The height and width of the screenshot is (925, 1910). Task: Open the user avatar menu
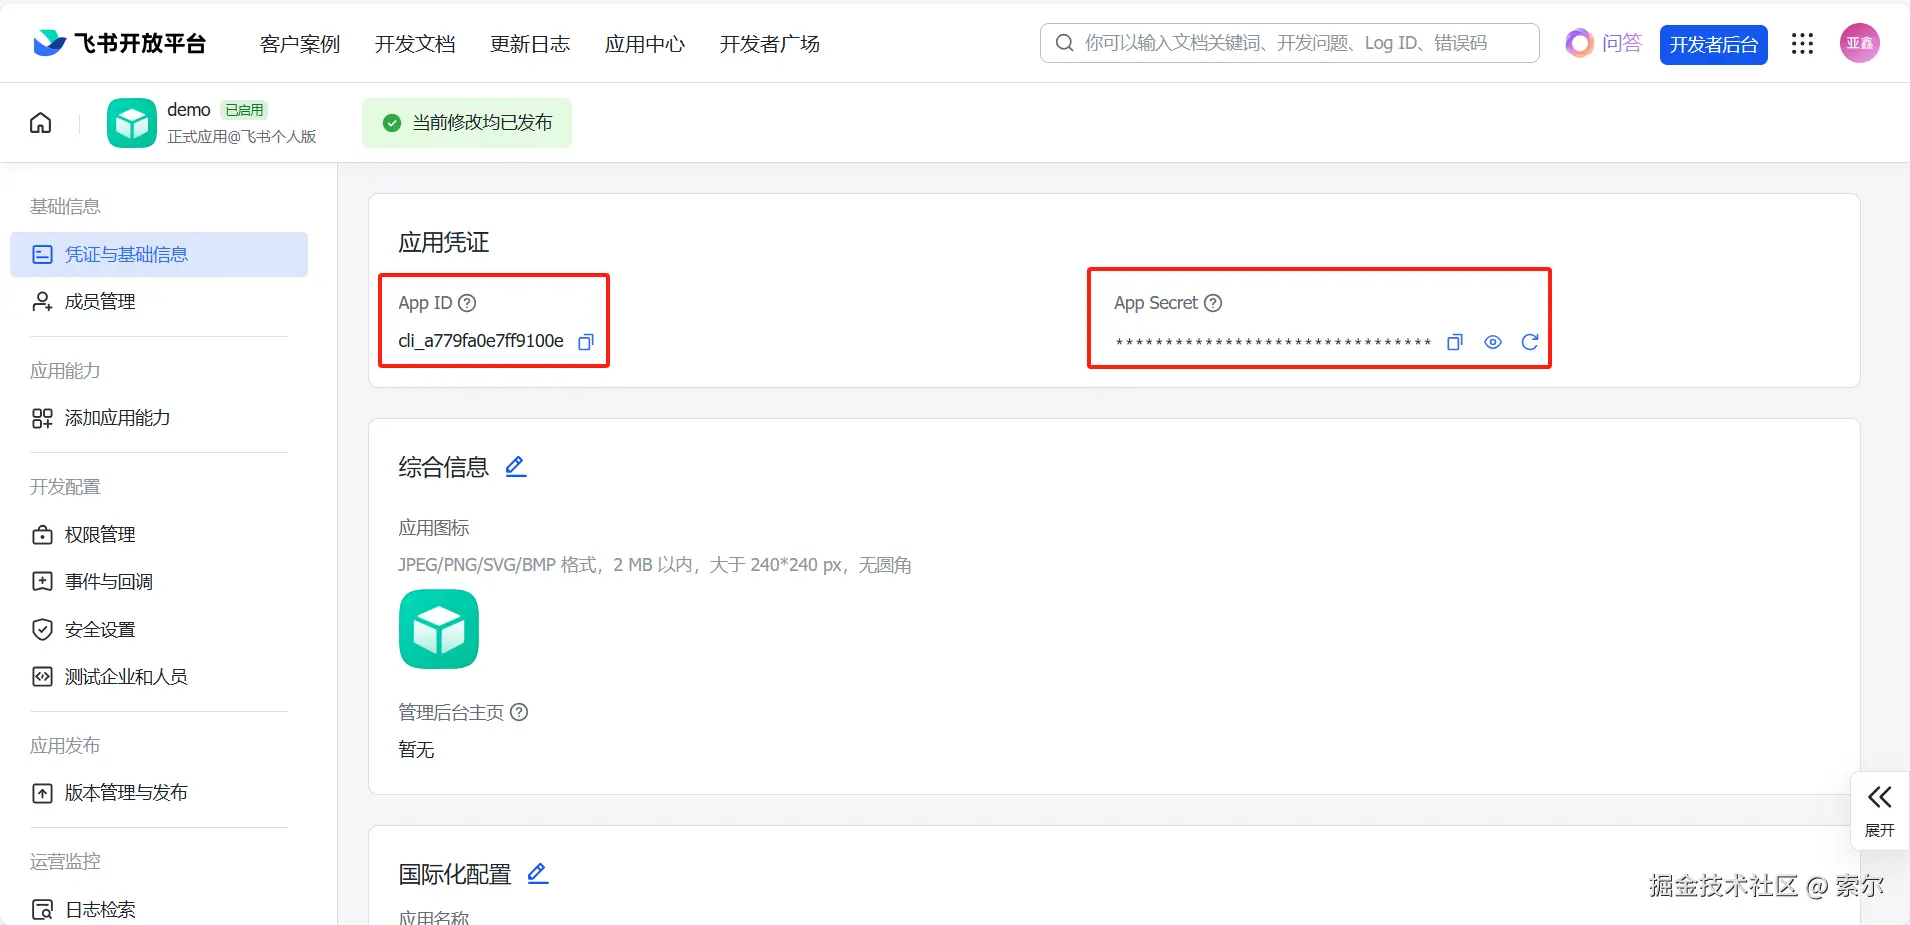tap(1859, 43)
